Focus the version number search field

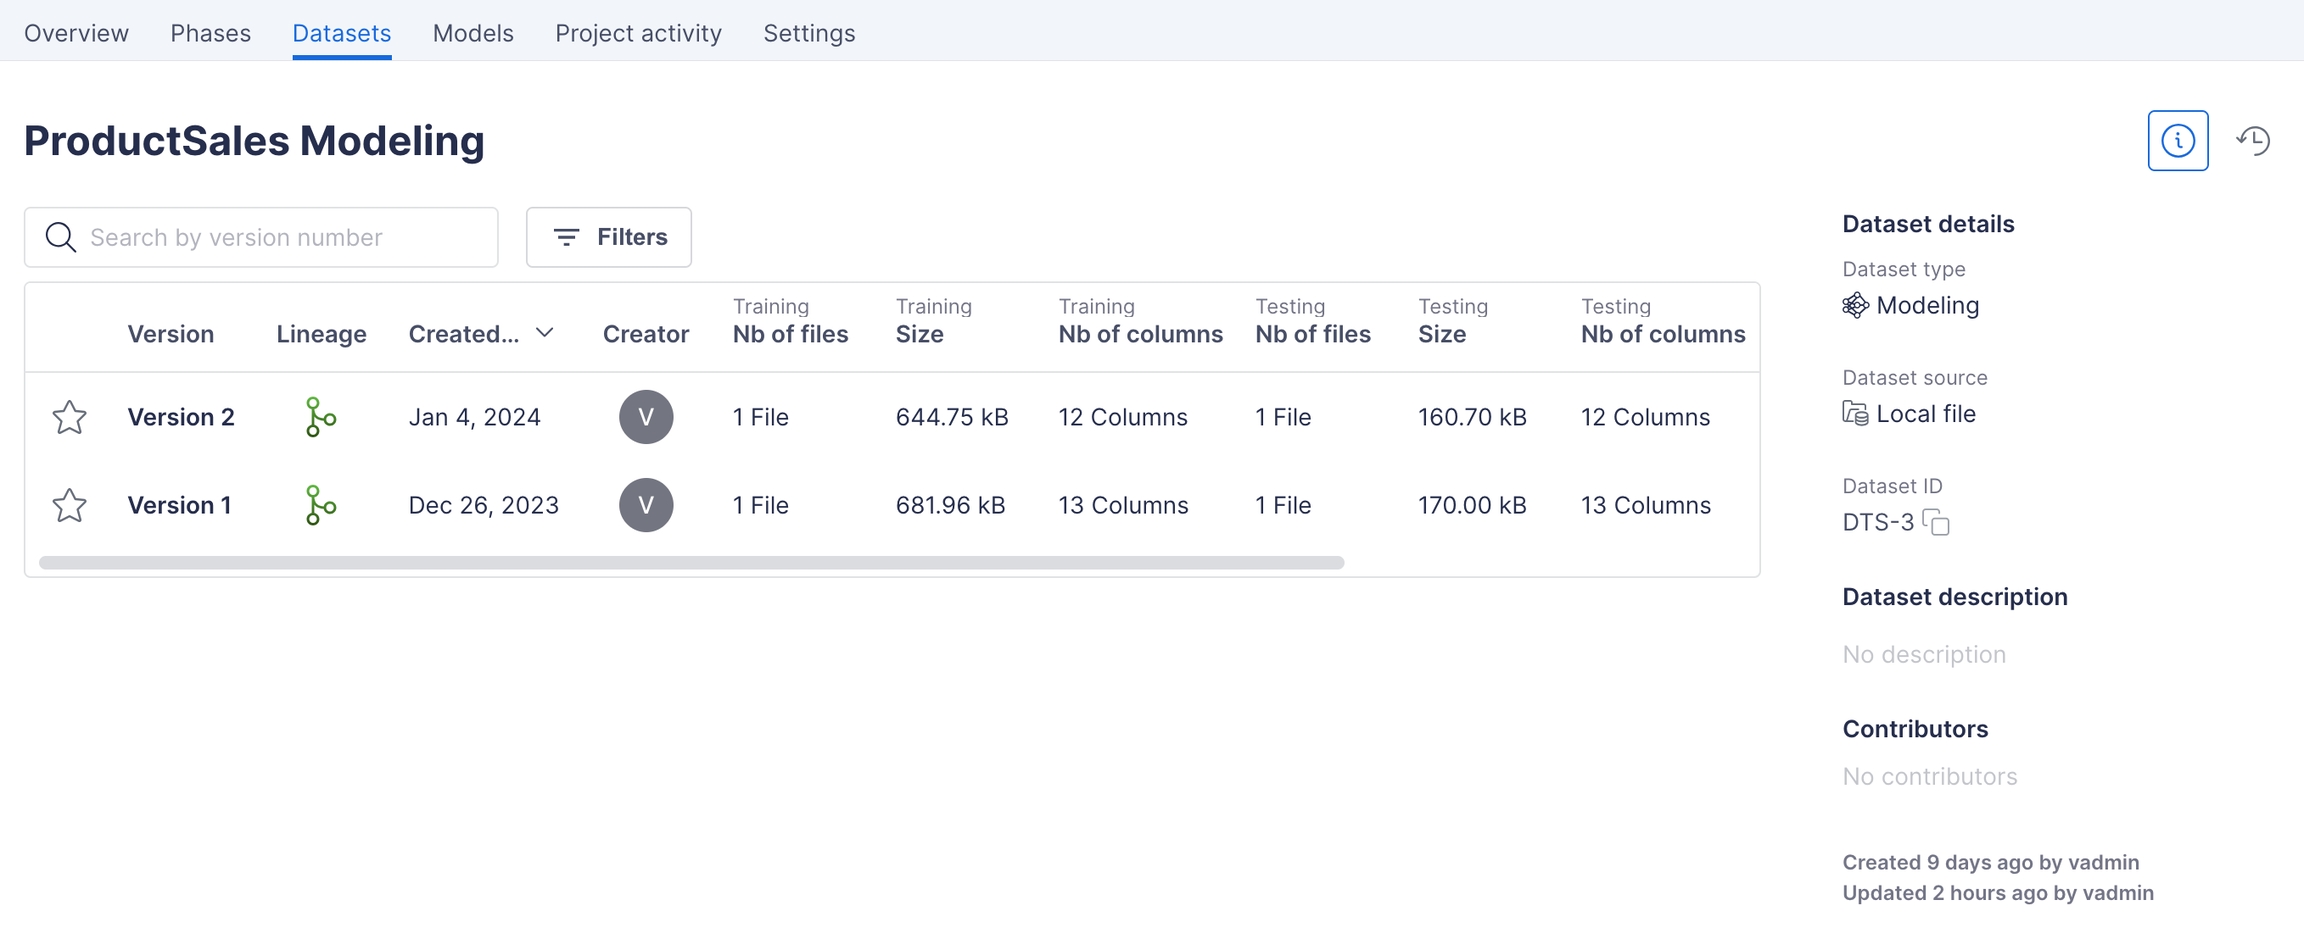coord(285,237)
